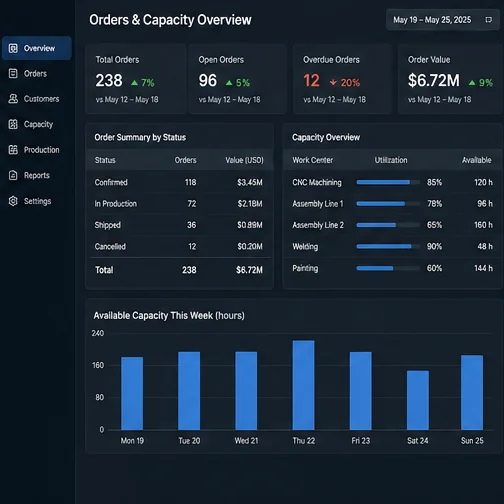The height and width of the screenshot is (504, 504).
Task: Click the Thu 22 capacity bar
Action: pyautogui.click(x=303, y=385)
